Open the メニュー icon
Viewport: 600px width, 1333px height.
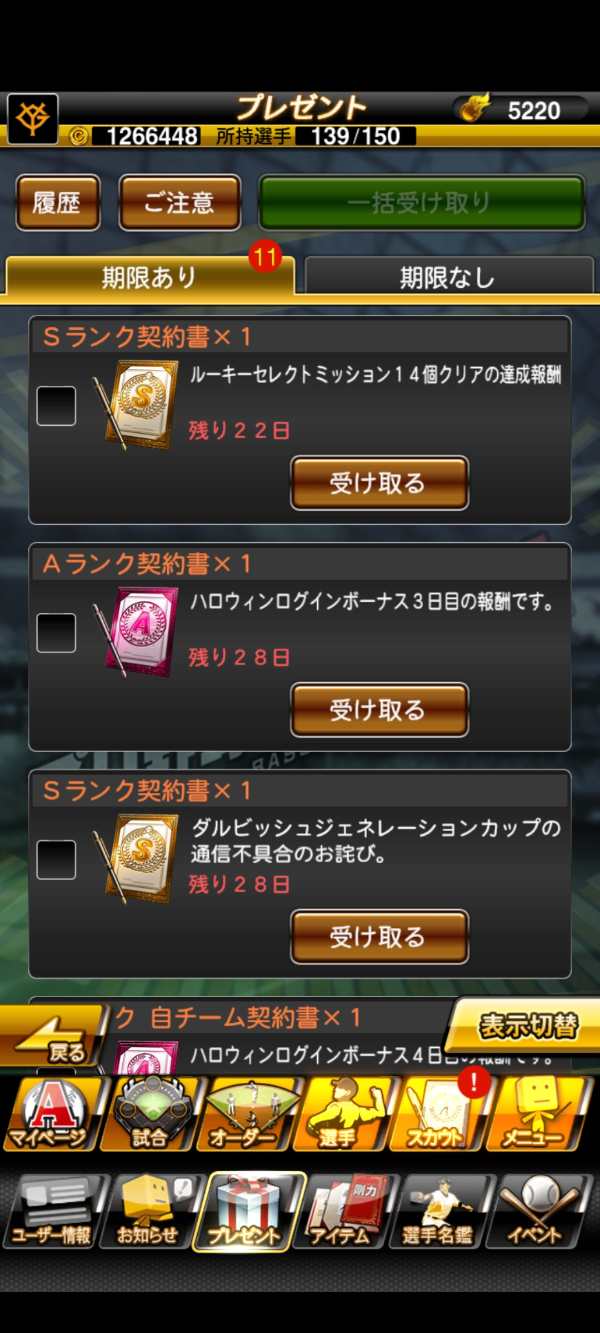pyautogui.click(x=539, y=1114)
